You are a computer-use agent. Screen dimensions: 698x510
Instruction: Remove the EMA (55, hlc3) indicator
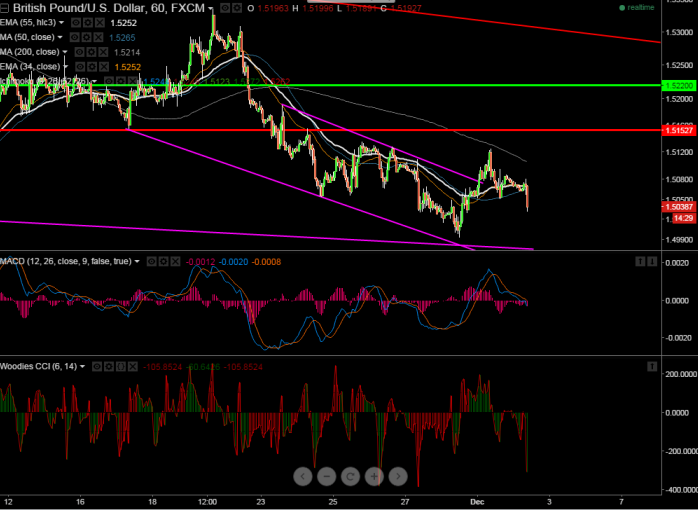[x=100, y=22]
